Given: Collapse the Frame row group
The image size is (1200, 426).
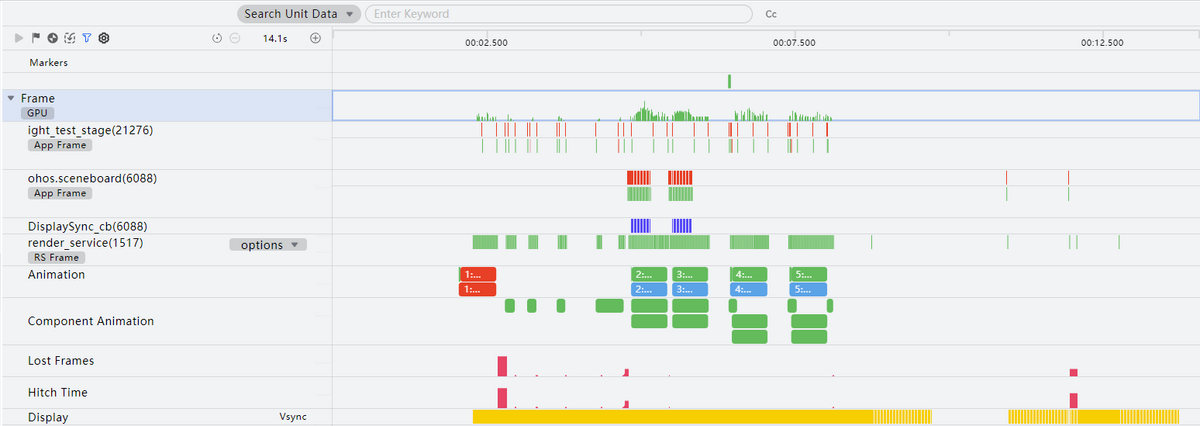Looking at the screenshot, I should [11, 99].
